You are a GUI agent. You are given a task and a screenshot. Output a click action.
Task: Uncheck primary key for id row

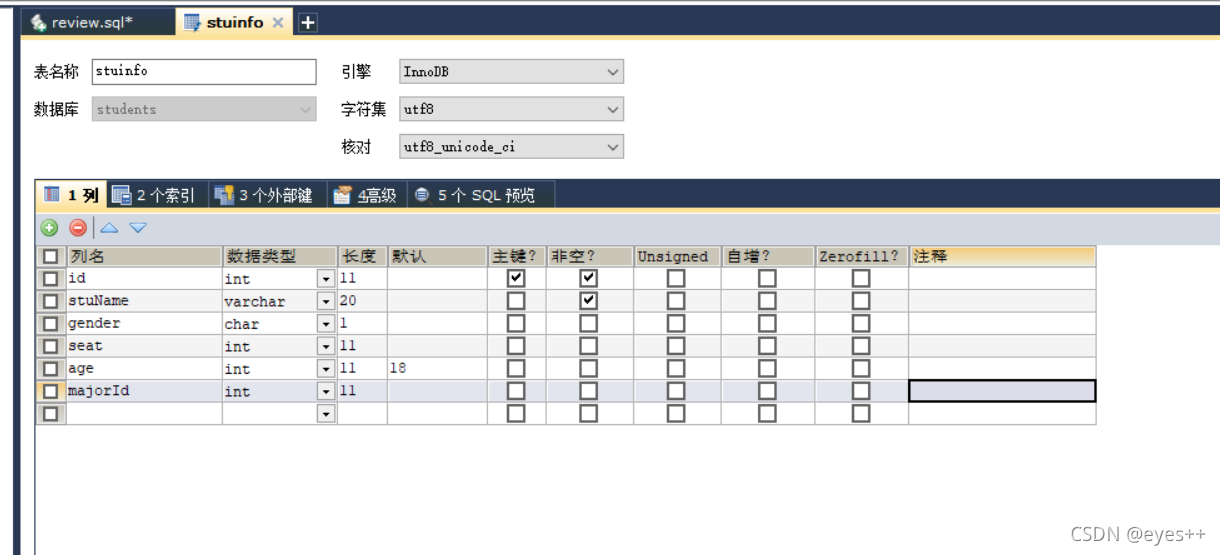[516, 278]
